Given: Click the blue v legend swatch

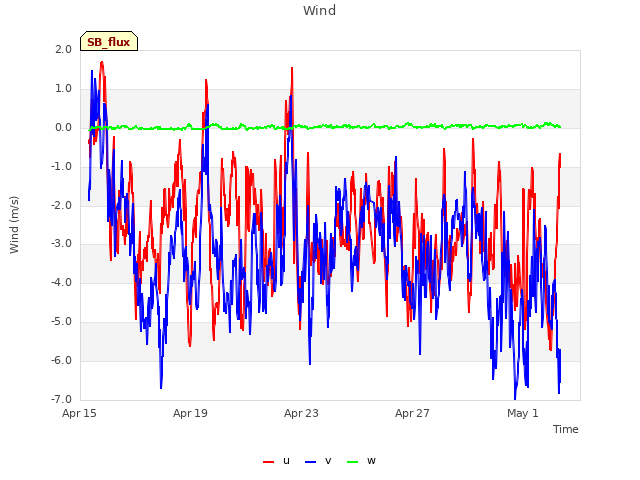Looking at the screenshot, I should coord(311,462).
